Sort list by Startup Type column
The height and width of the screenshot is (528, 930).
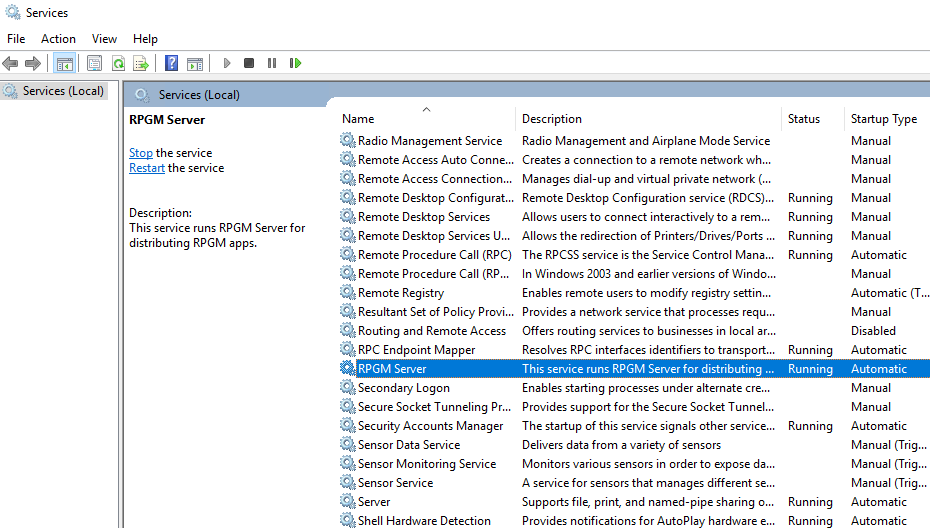884,118
